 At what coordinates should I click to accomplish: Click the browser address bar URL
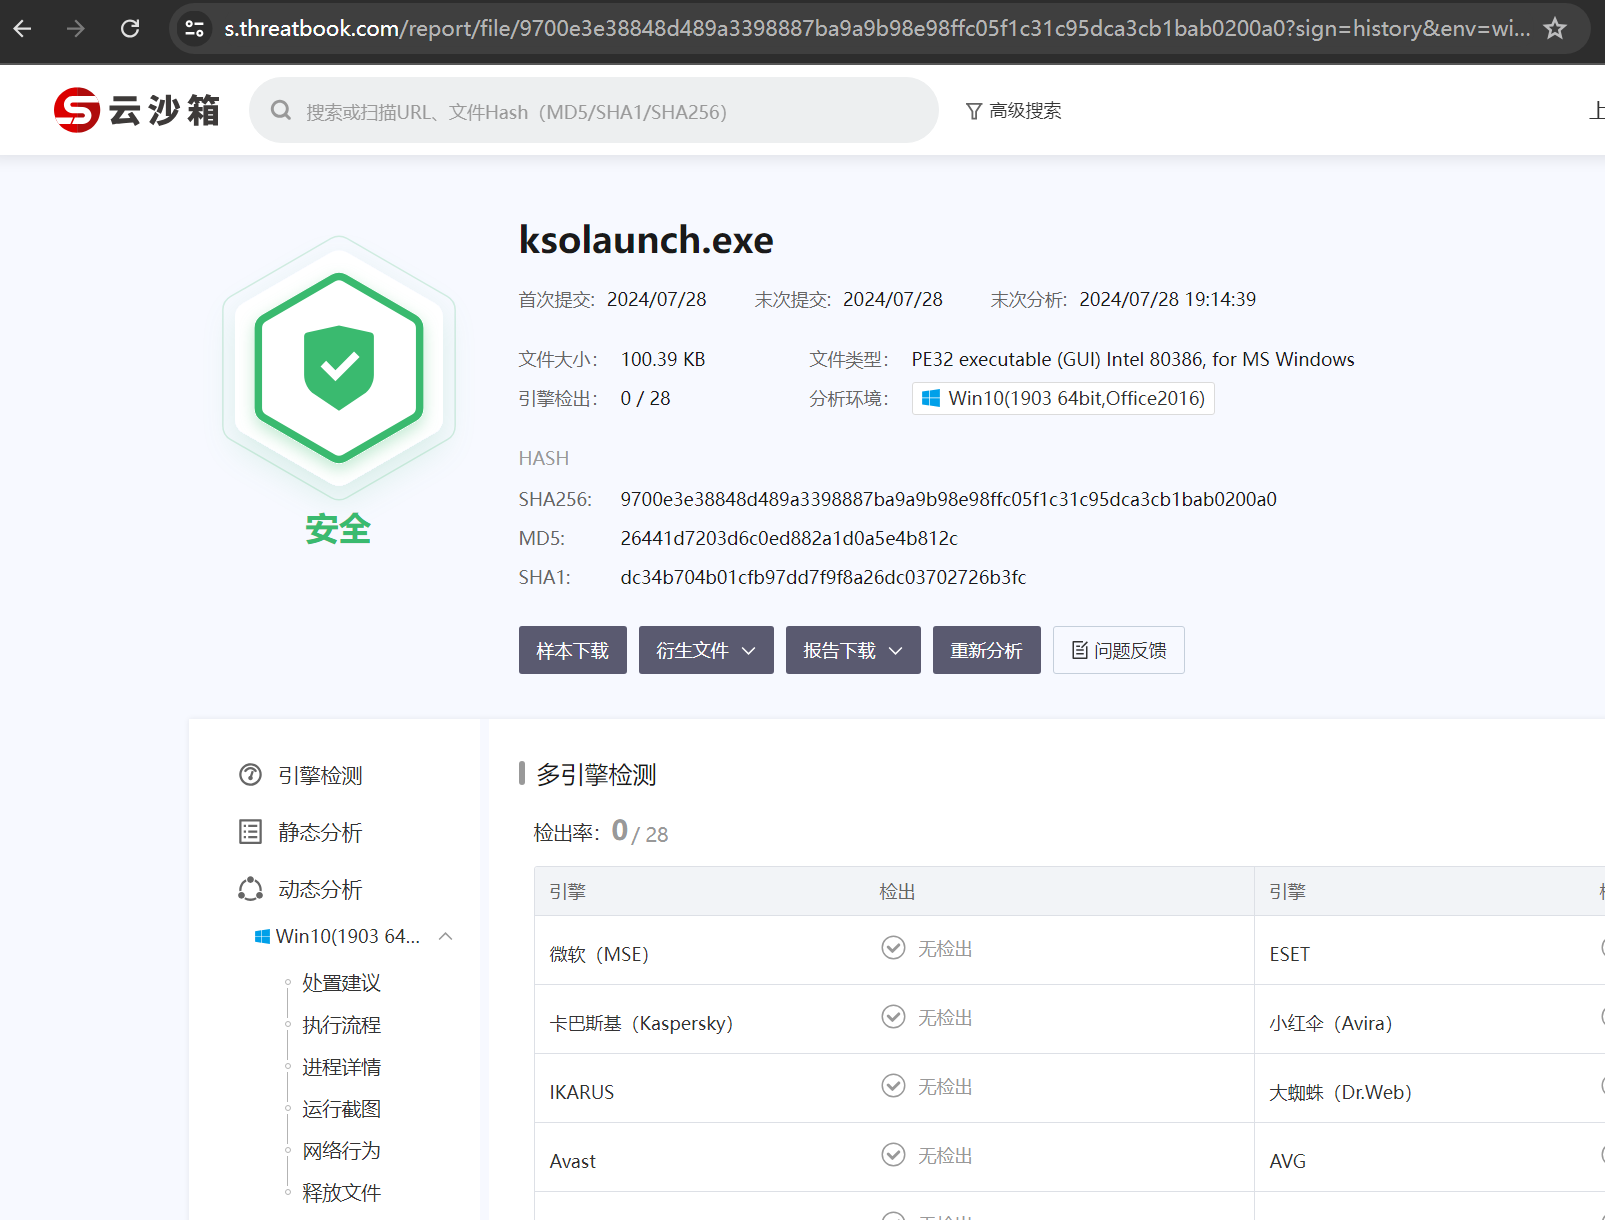(877, 29)
